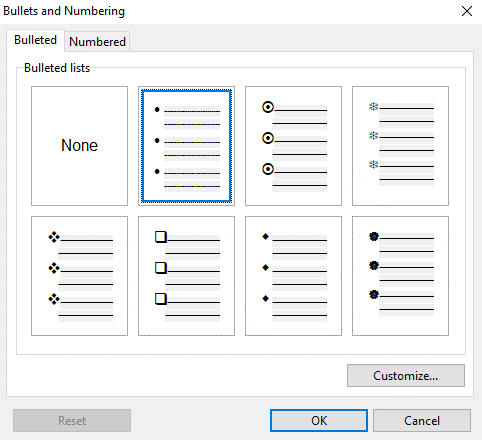Choose the dark flower rosette bullet style
Image resolution: width=482 pixels, height=440 pixels.
click(x=400, y=276)
